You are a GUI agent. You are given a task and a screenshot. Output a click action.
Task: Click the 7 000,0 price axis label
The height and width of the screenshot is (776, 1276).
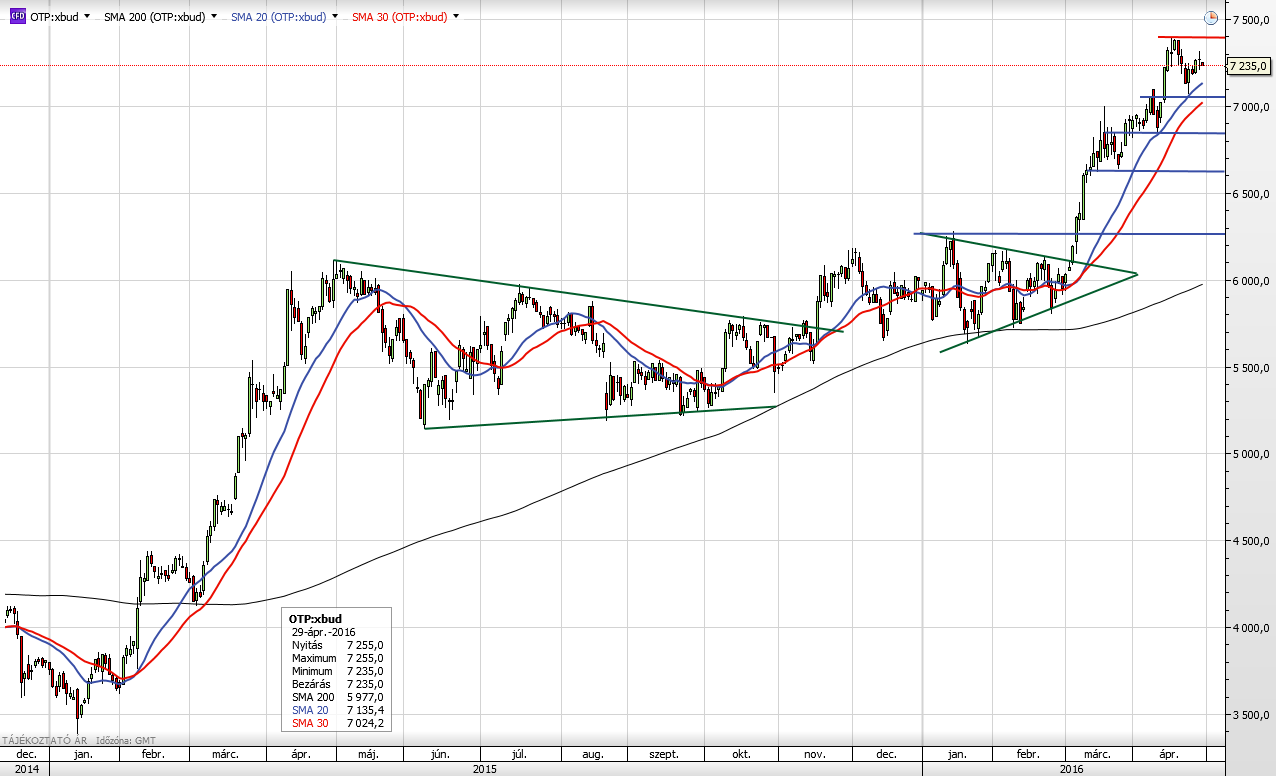point(1251,107)
